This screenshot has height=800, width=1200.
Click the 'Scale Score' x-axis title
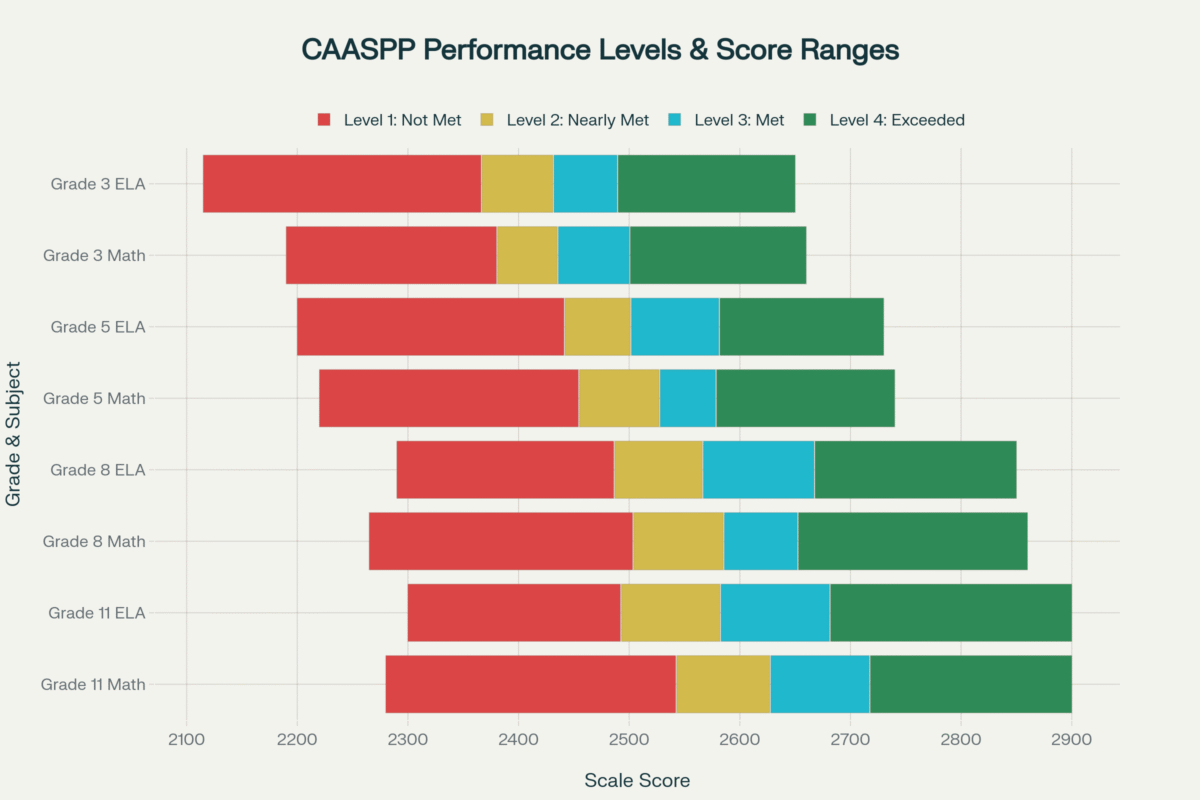[x=637, y=780]
